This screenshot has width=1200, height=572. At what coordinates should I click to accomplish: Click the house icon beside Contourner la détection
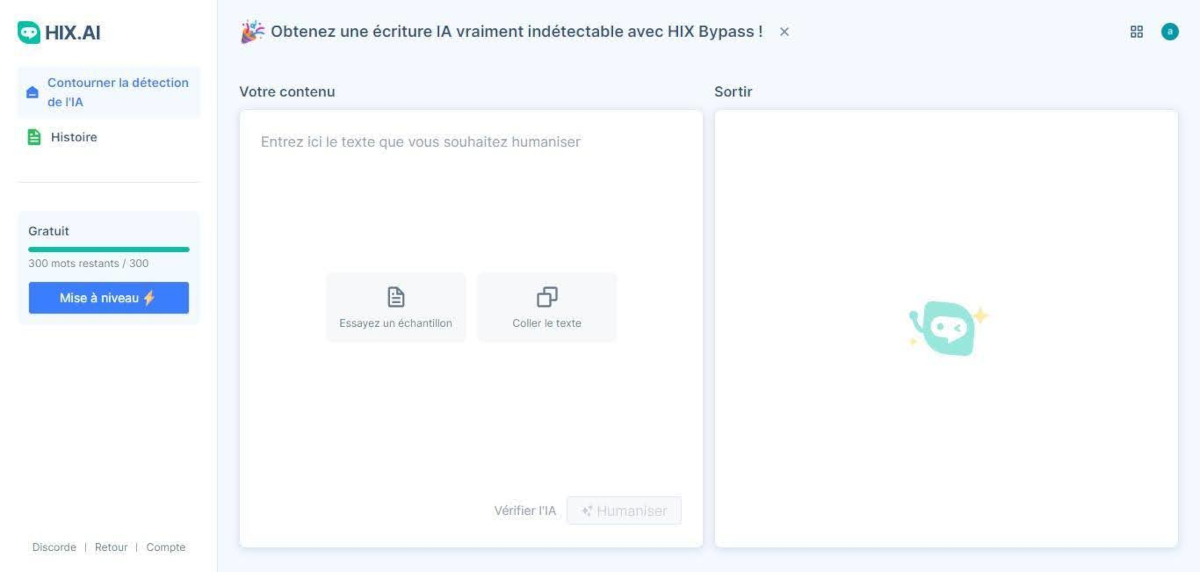tap(32, 92)
